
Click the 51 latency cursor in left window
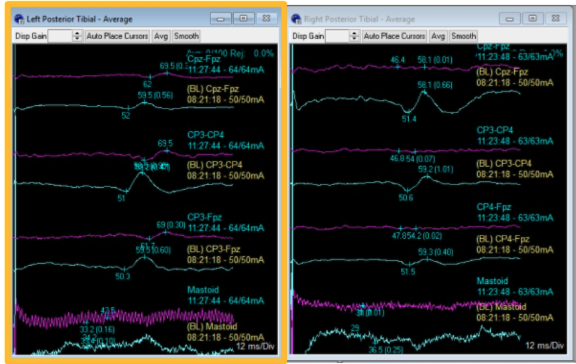point(127,191)
